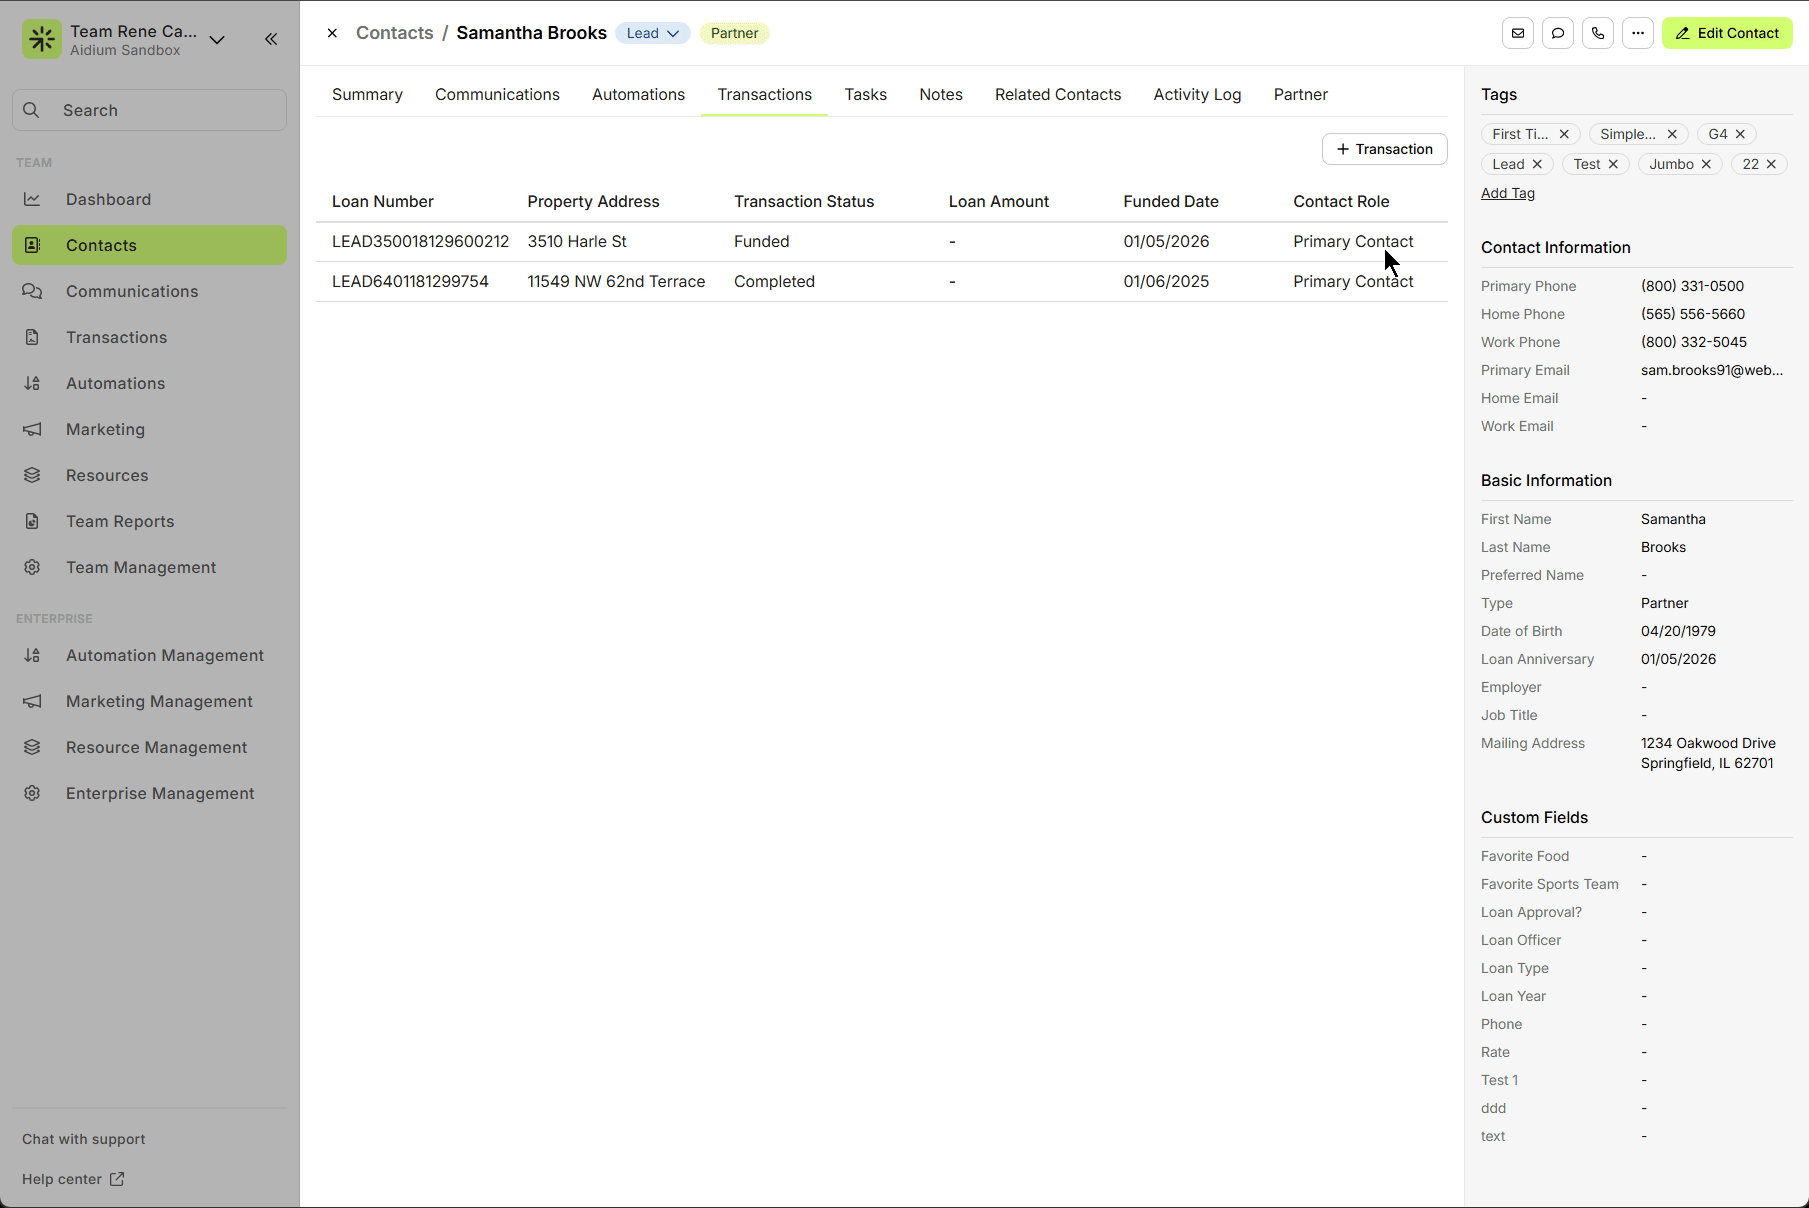Open the Marketing megaphone sidebar icon
Image resolution: width=1809 pixels, height=1208 pixels.
pyautogui.click(x=32, y=429)
